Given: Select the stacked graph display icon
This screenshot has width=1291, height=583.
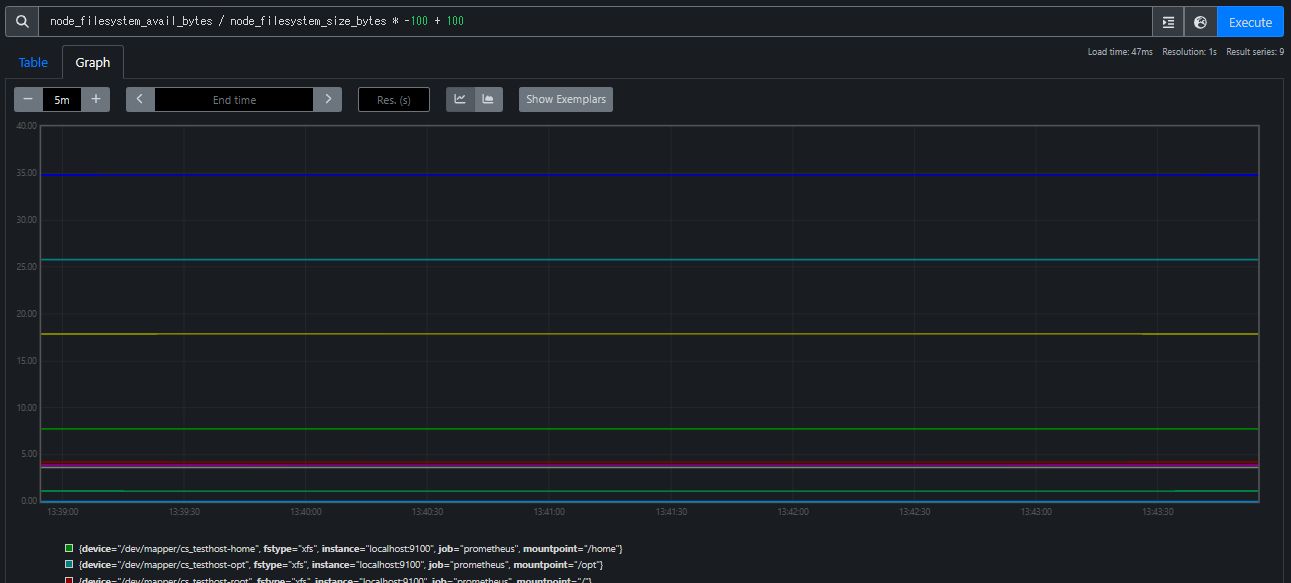Looking at the screenshot, I should (x=487, y=99).
